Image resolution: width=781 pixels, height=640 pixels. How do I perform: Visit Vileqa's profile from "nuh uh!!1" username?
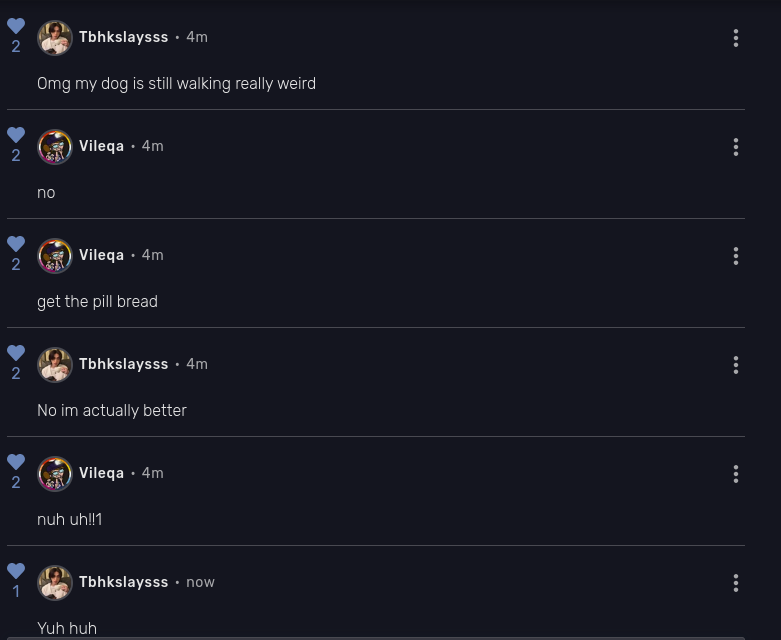[101, 473]
